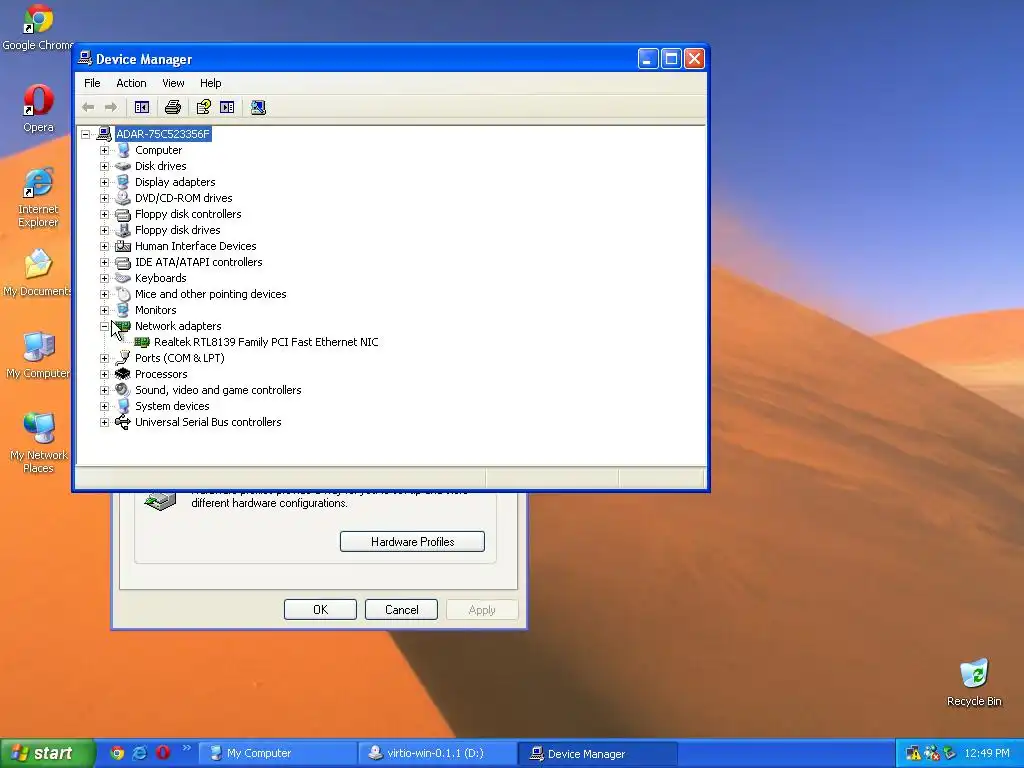Image resolution: width=1024 pixels, height=768 pixels.
Task: Click the Forward arrow in Device Manager toolbar
Action: pos(111,107)
